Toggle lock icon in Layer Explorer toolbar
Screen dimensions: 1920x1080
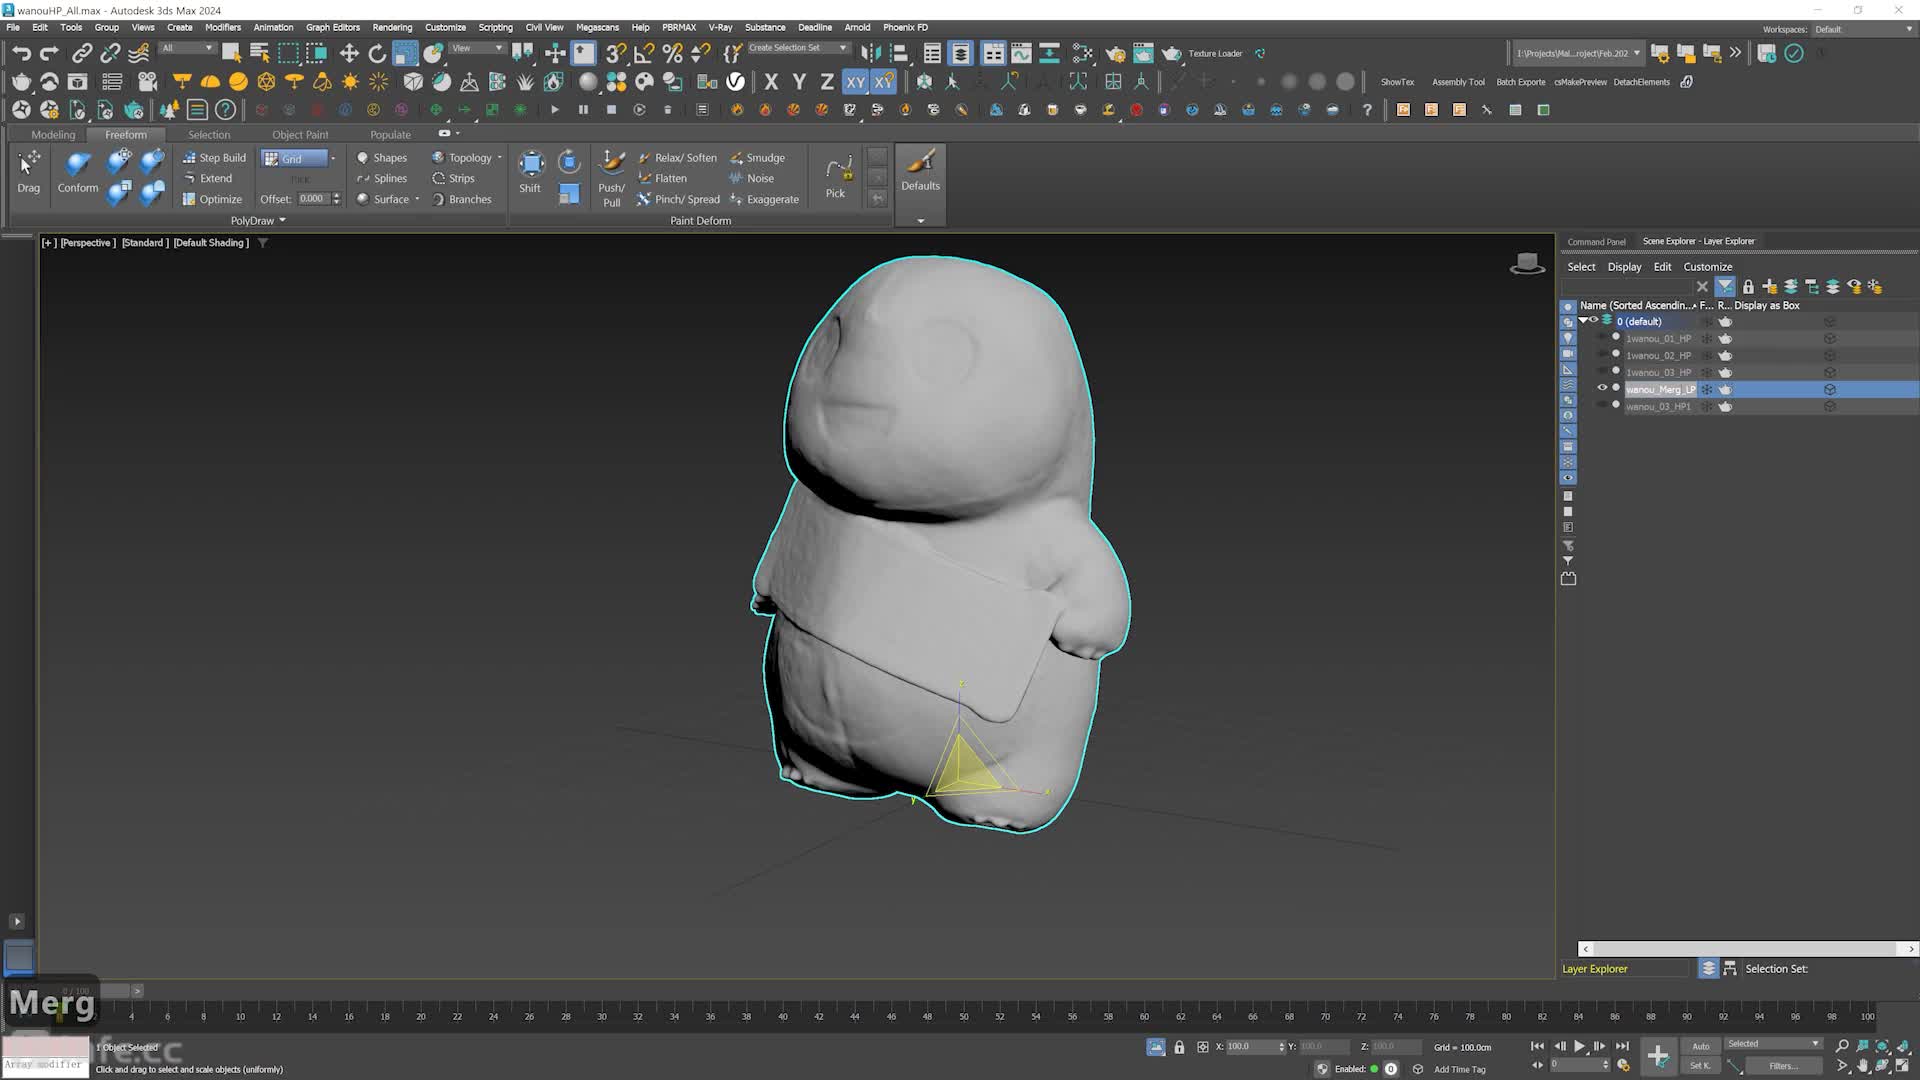(1748, 287)
